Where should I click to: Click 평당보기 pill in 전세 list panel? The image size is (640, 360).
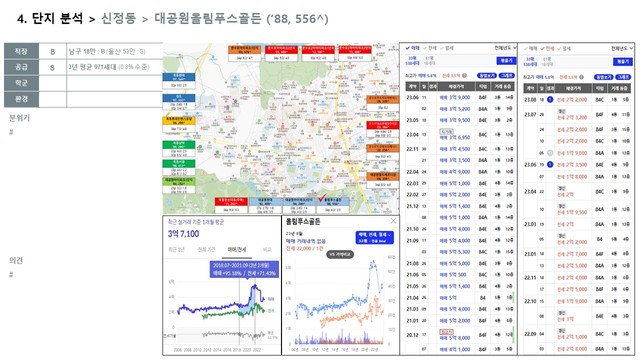(603, 77)
